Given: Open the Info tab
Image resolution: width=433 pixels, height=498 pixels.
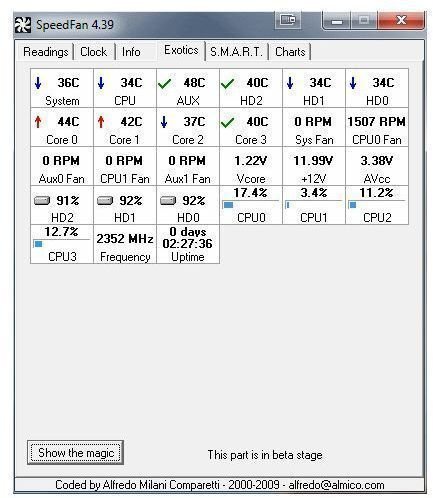Looking at the screenshot, I should coord(131,52).
